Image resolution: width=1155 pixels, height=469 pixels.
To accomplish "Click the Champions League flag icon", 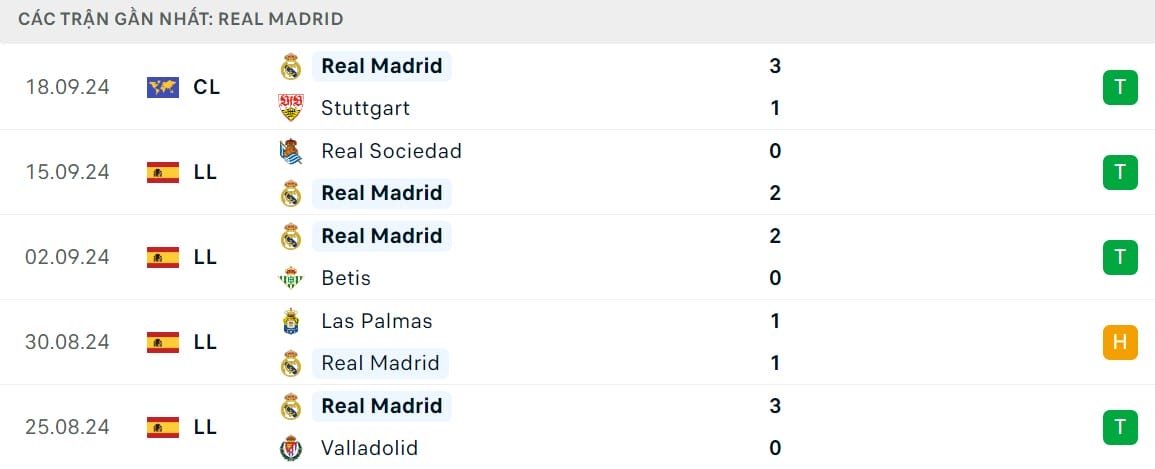I will coord(162,87).
